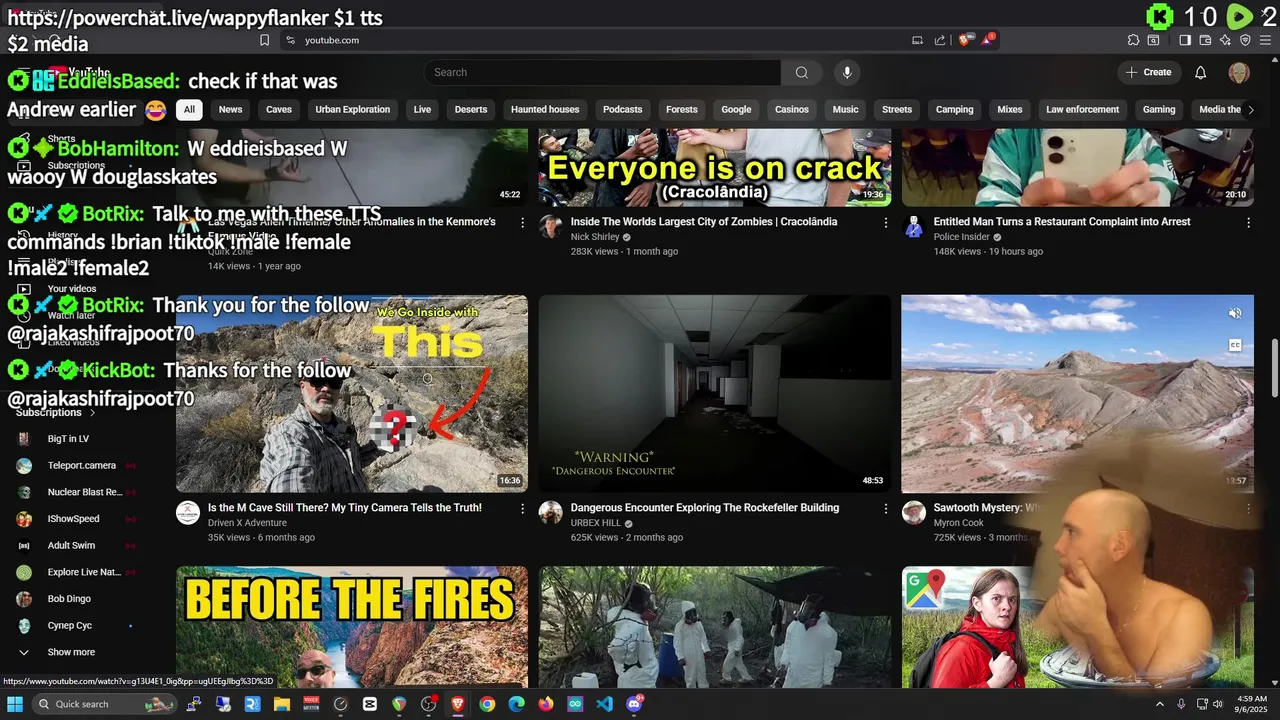This screenshot has width=1280, height=720.
Task: Open the browser extensions puzzle icon
Action: tap(1133, 40)
